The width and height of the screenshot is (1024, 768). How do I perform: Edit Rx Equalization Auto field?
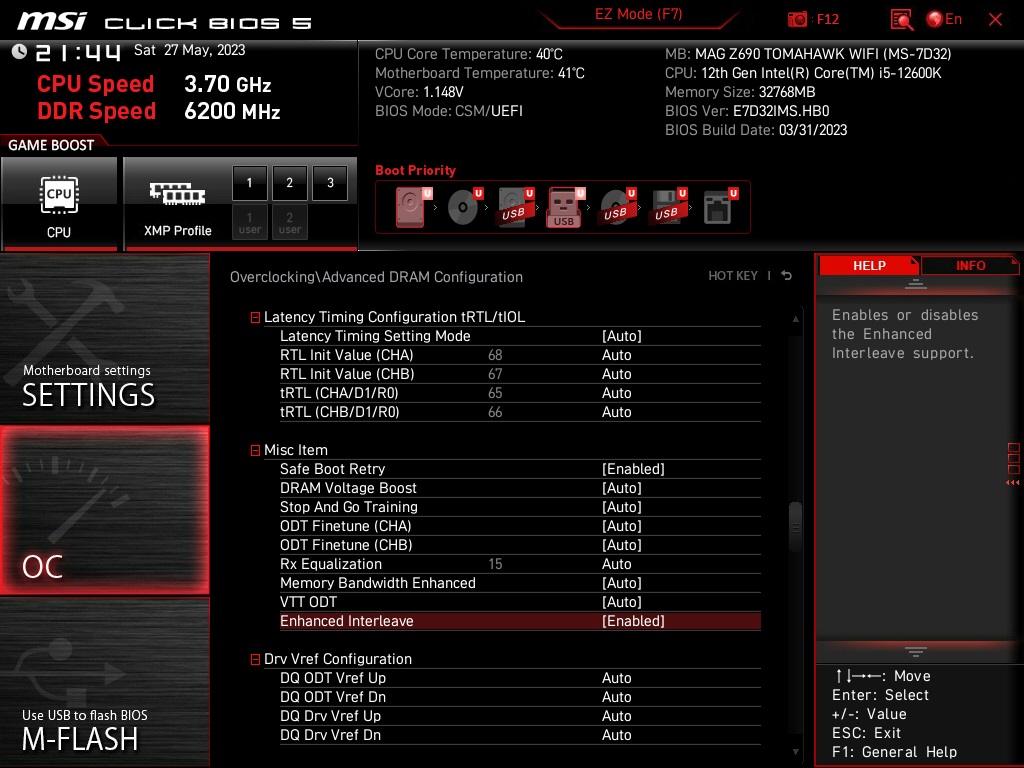(616, 564)
